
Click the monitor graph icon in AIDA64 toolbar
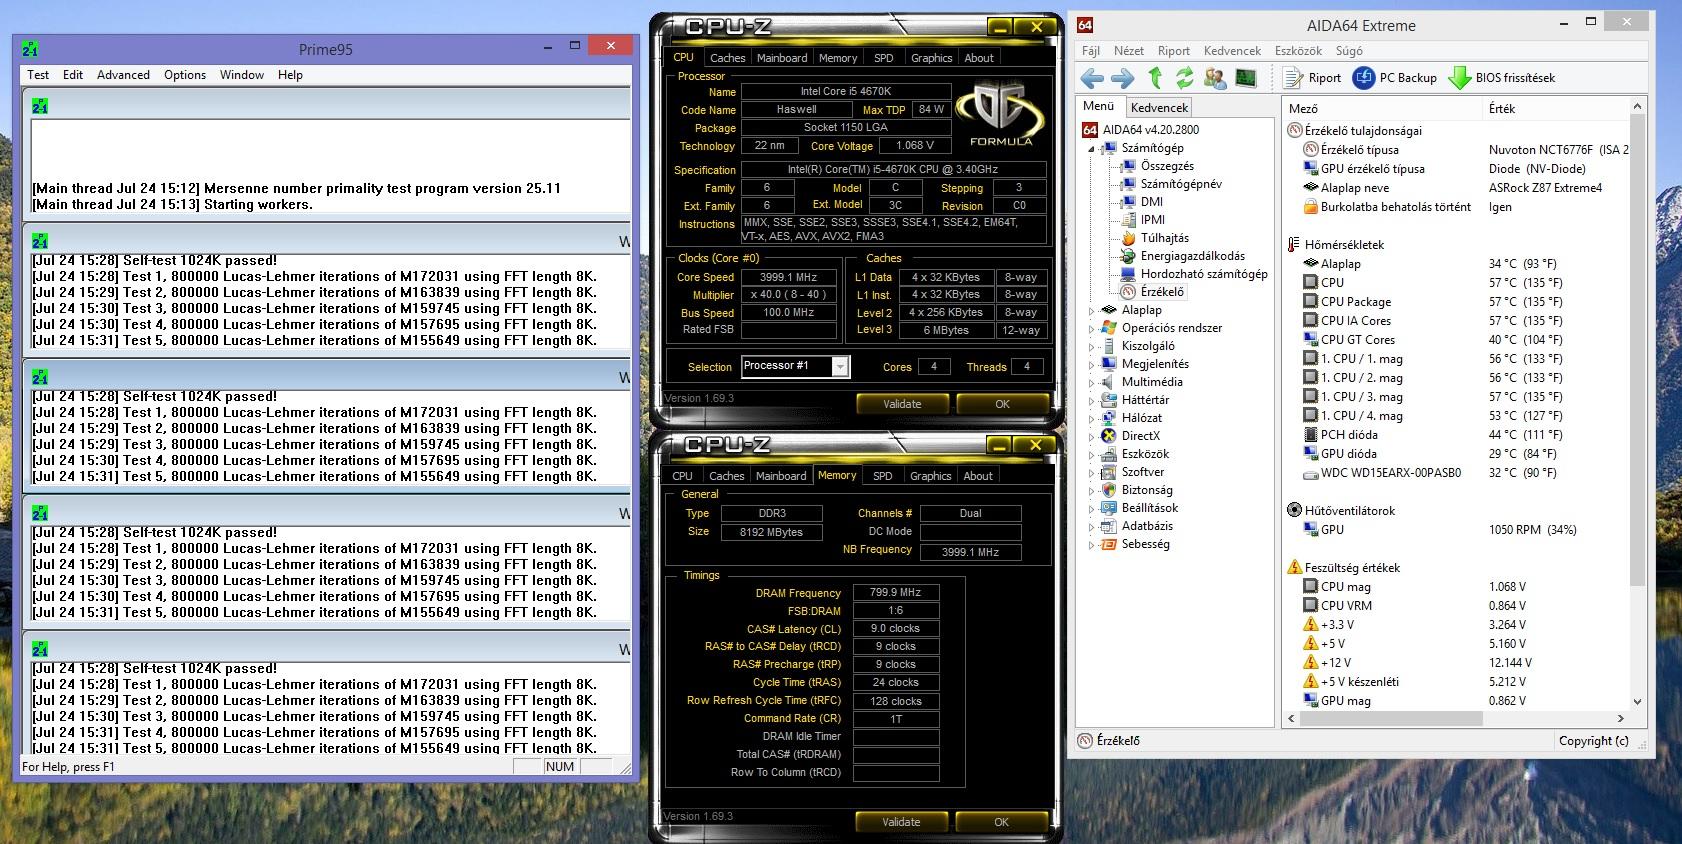coord(1246,78)
